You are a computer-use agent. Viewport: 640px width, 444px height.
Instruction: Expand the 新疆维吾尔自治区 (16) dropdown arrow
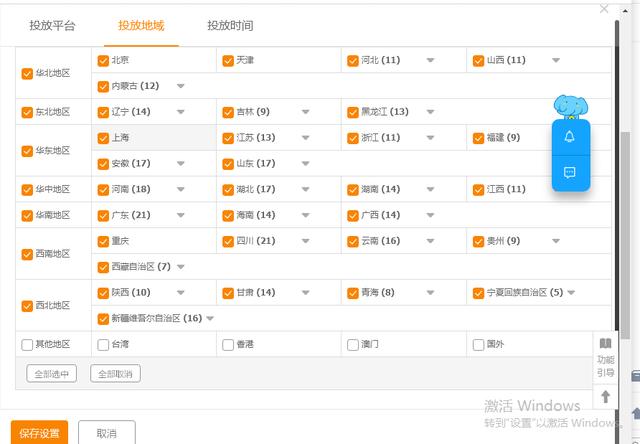210,318
